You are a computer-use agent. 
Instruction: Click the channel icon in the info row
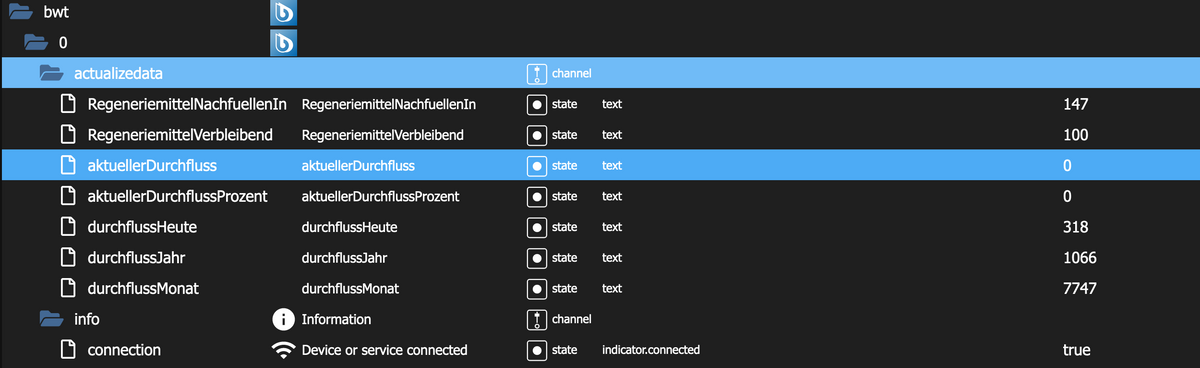pos(537,319)
